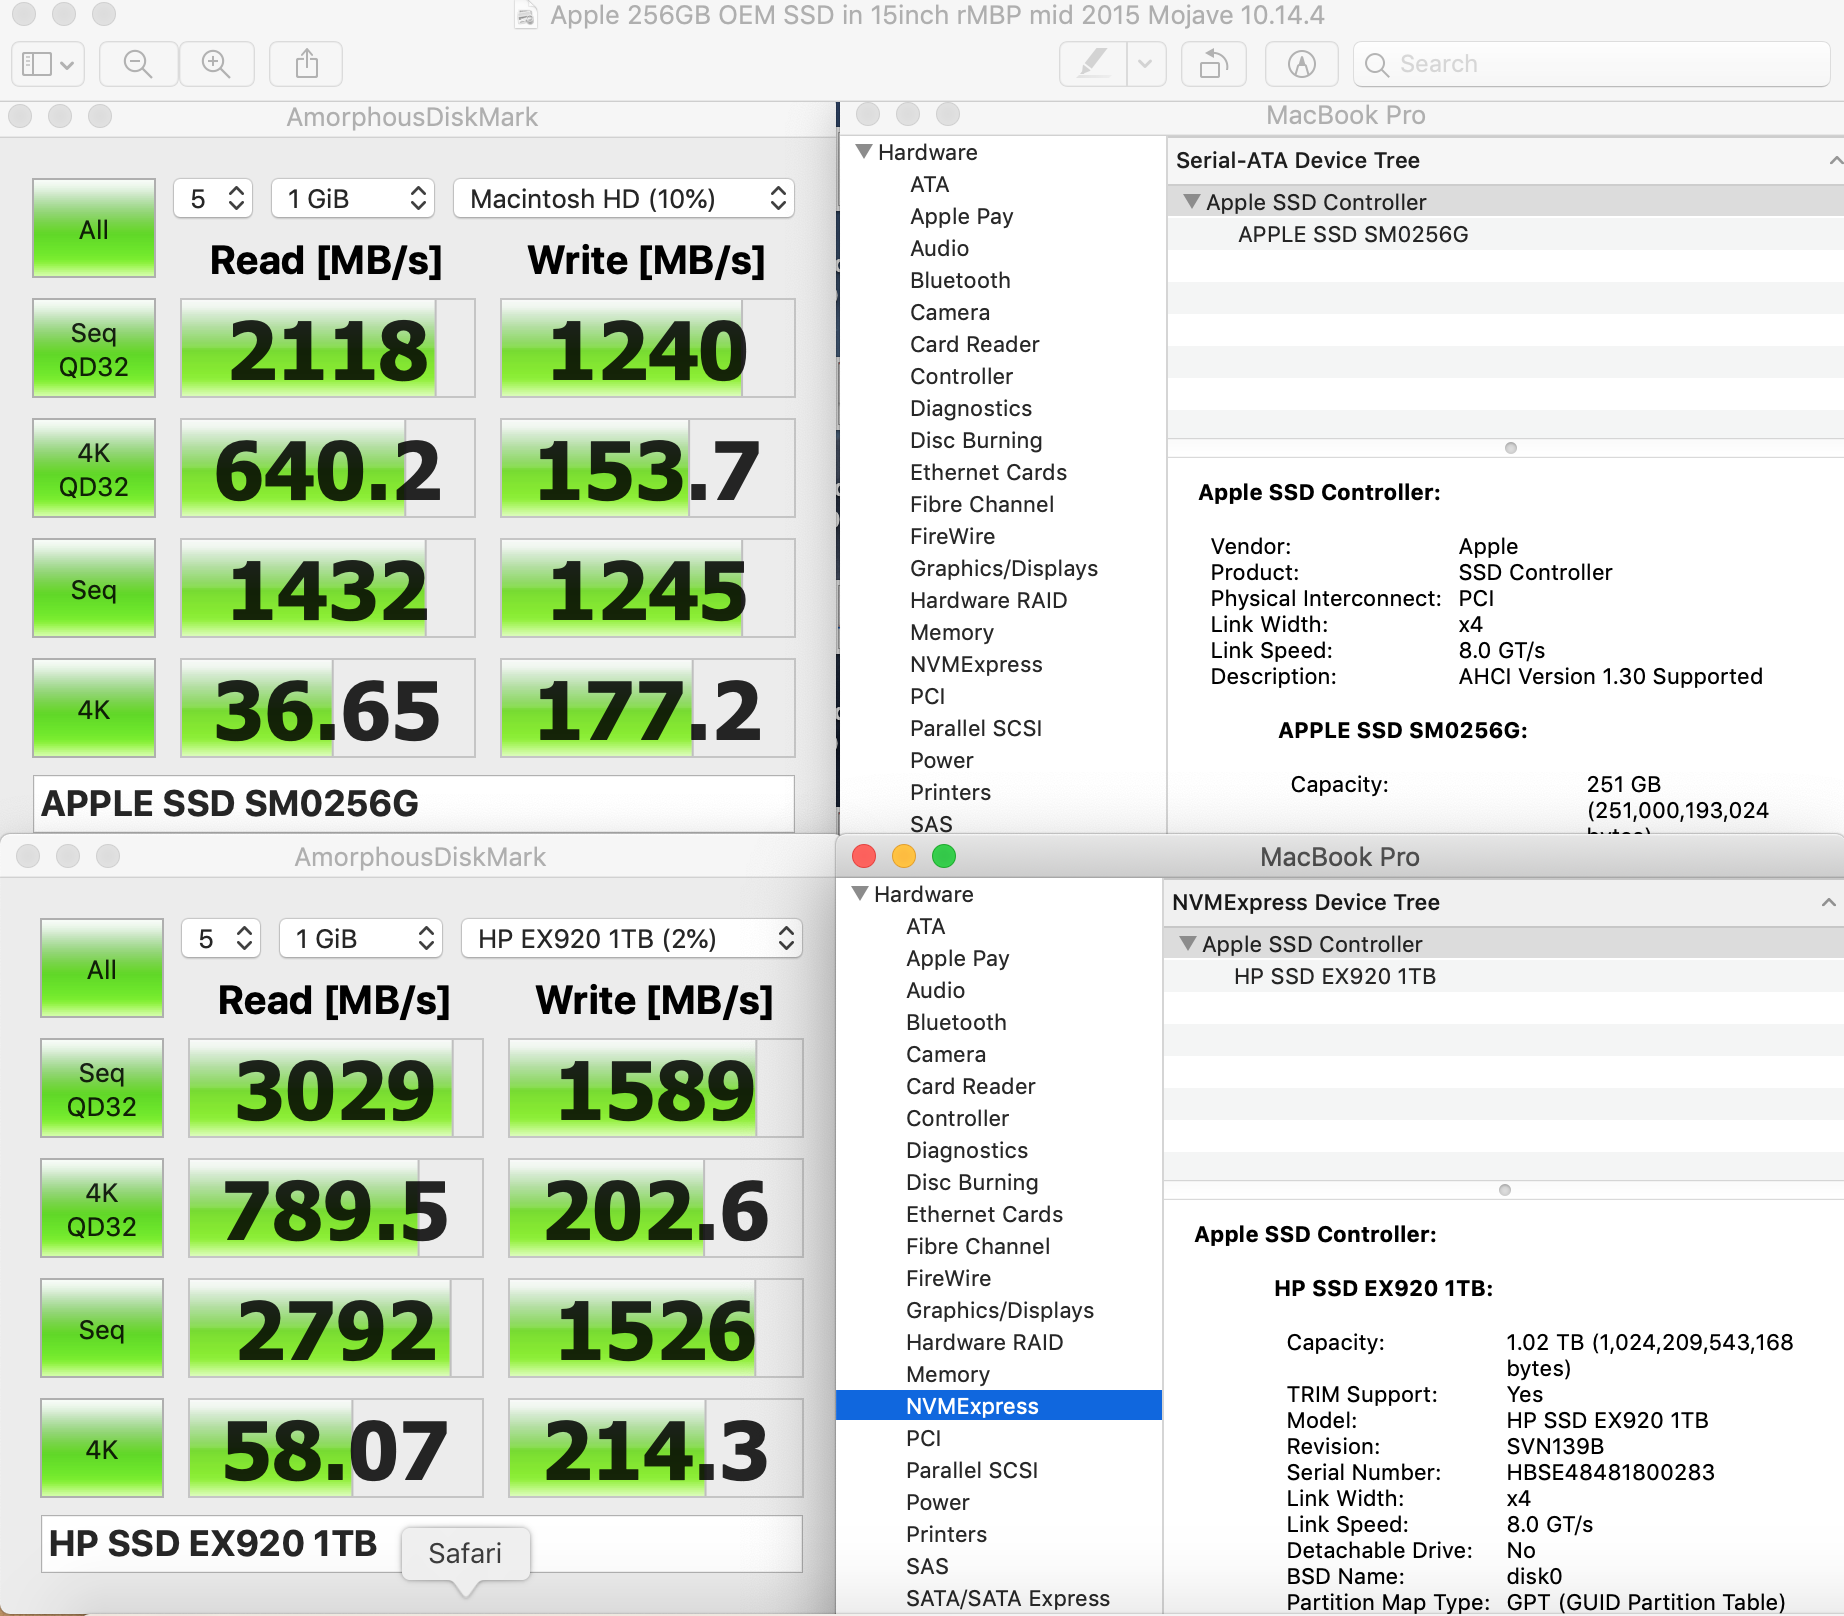Select NVMExpress in top MacBook Pro sidebar
The height and width of the screenshot is (1616, 1844).
click(x=976, y=664)
